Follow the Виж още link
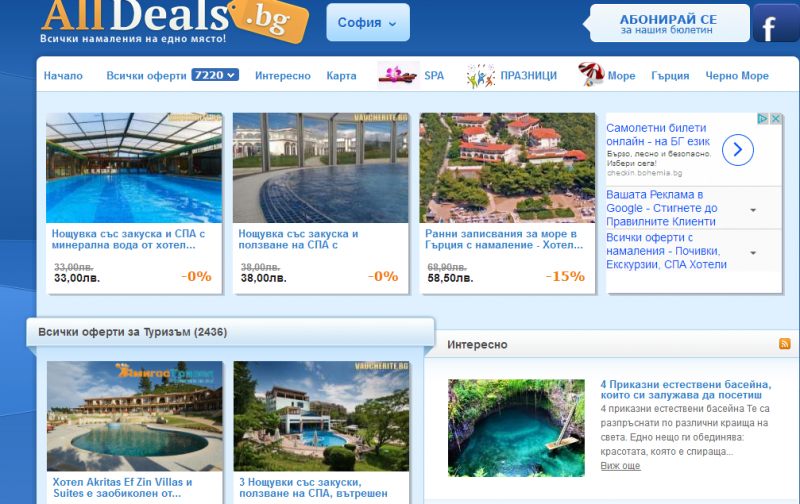The image size is (800, 504). [620, 466]
